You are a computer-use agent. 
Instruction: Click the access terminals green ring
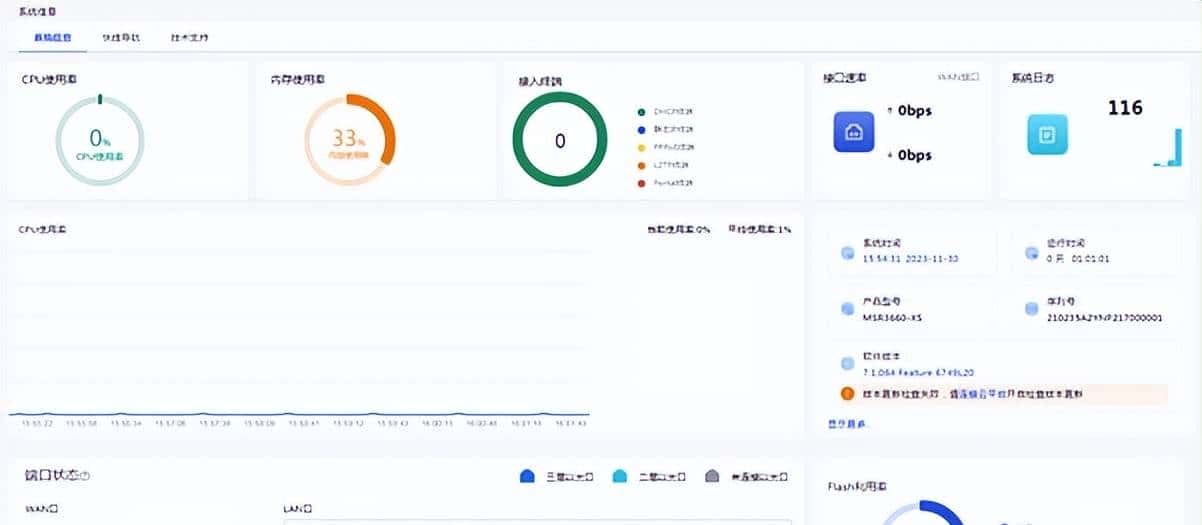click(559, 140)
